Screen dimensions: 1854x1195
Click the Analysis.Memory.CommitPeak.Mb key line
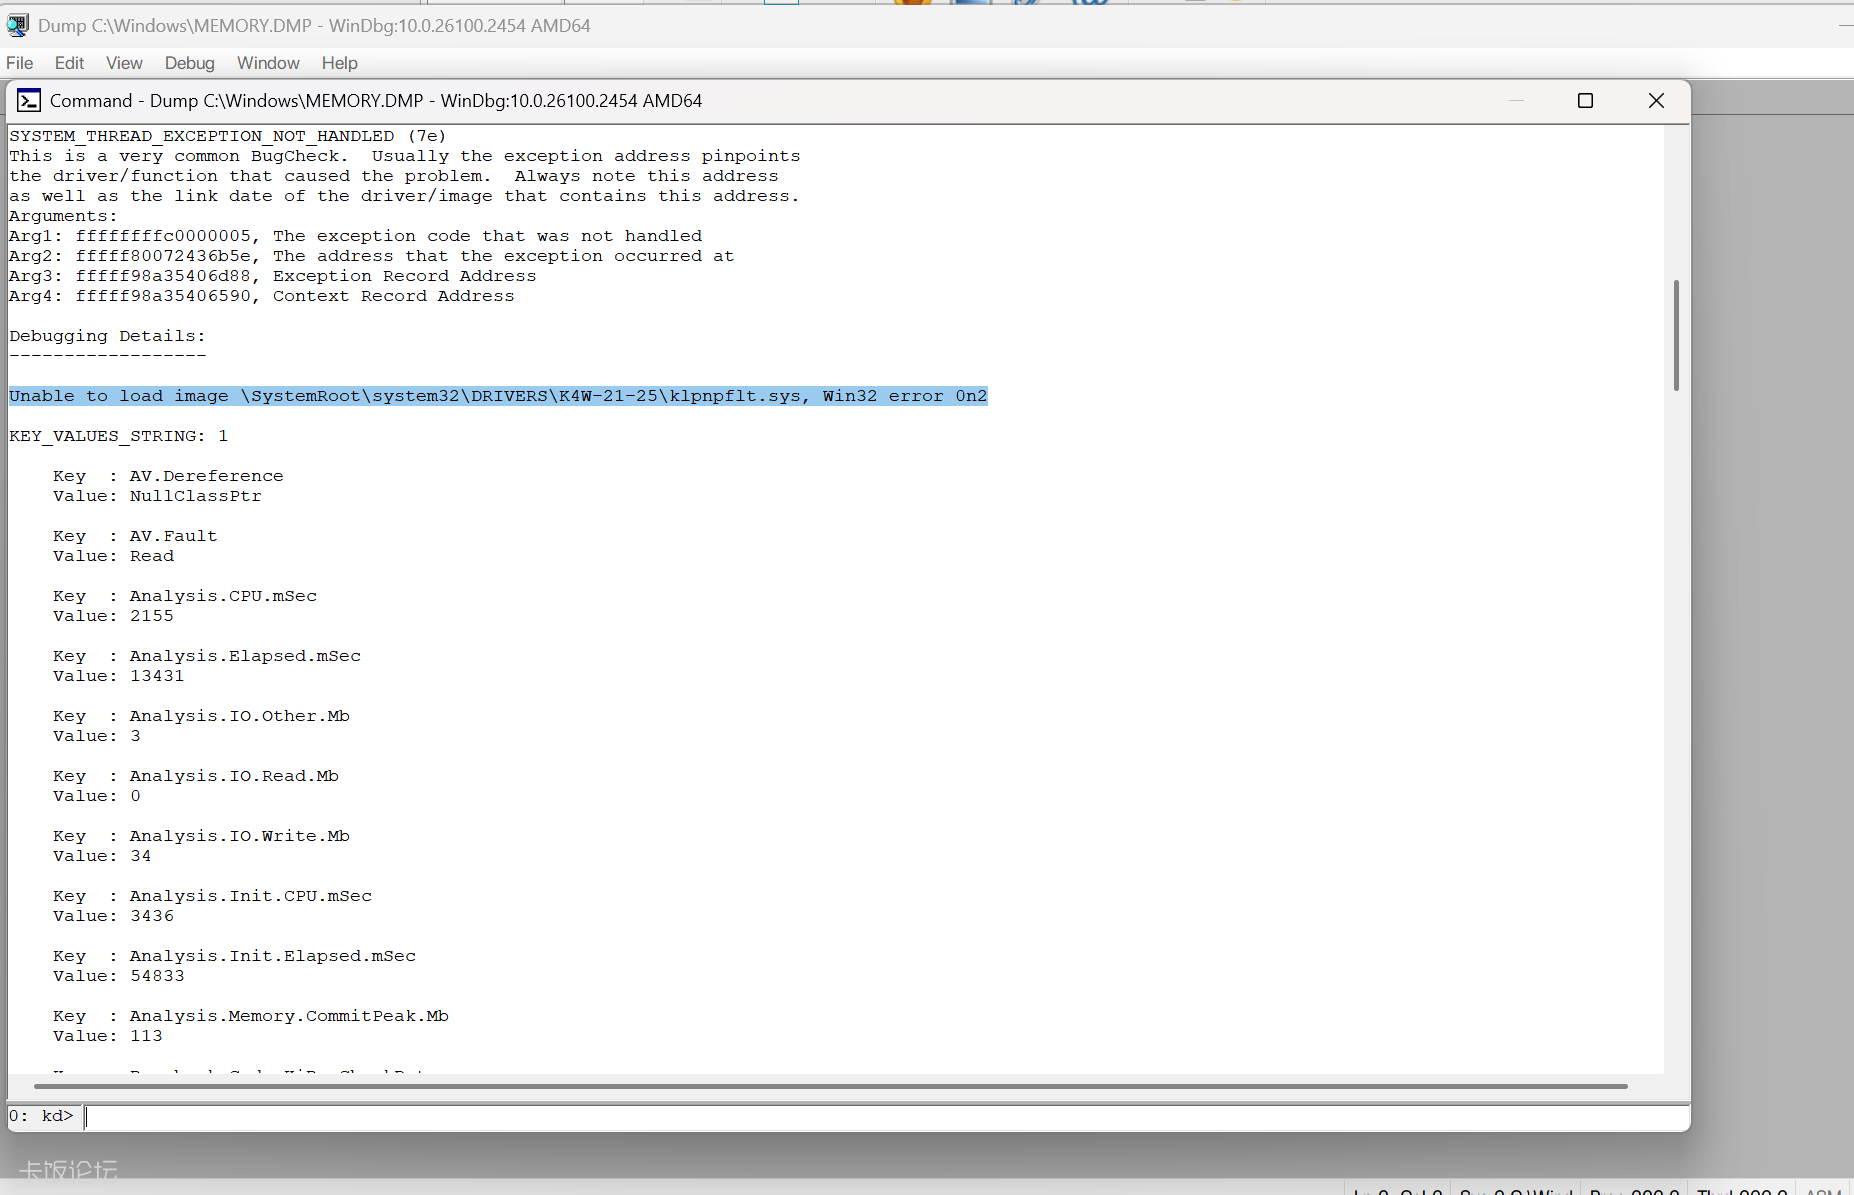click(x=251, y=1016)
